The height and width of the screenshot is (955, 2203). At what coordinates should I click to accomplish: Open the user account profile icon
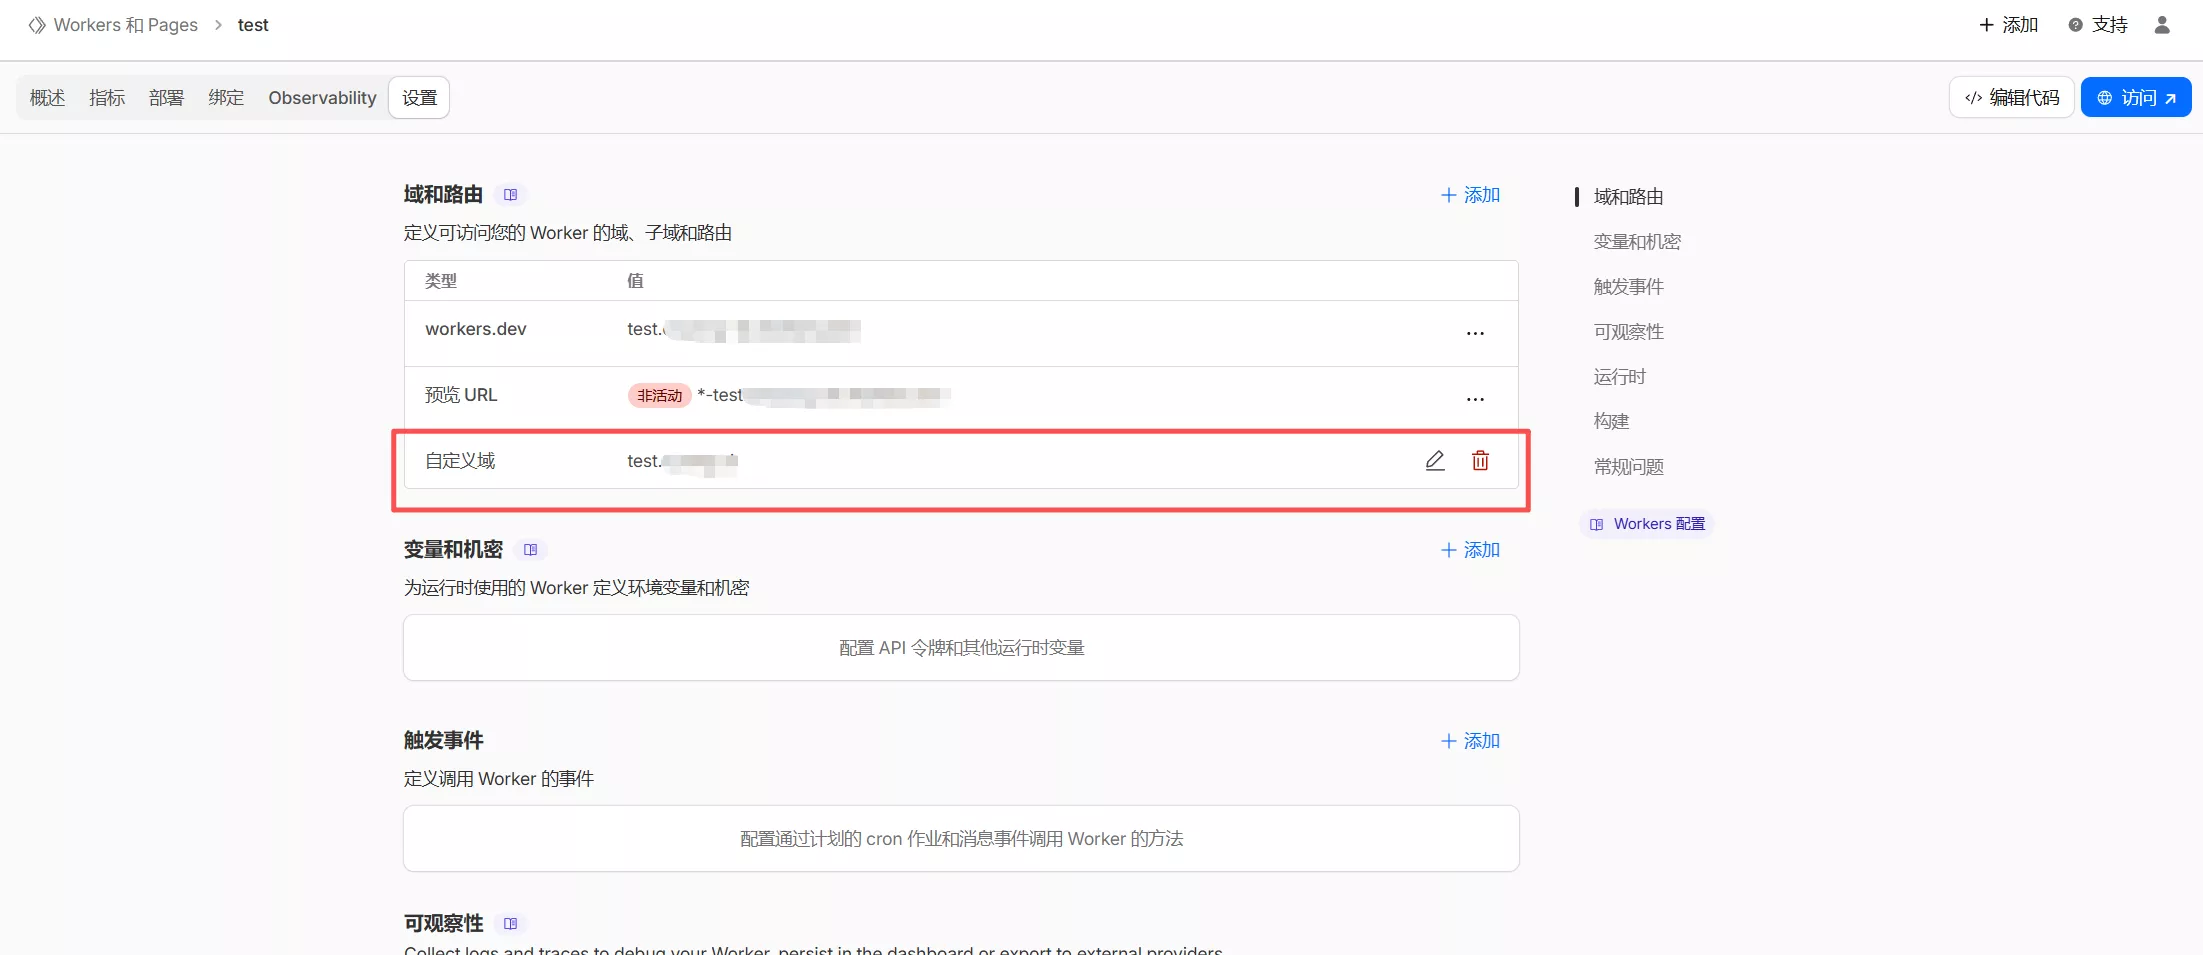pos(2161,25)
